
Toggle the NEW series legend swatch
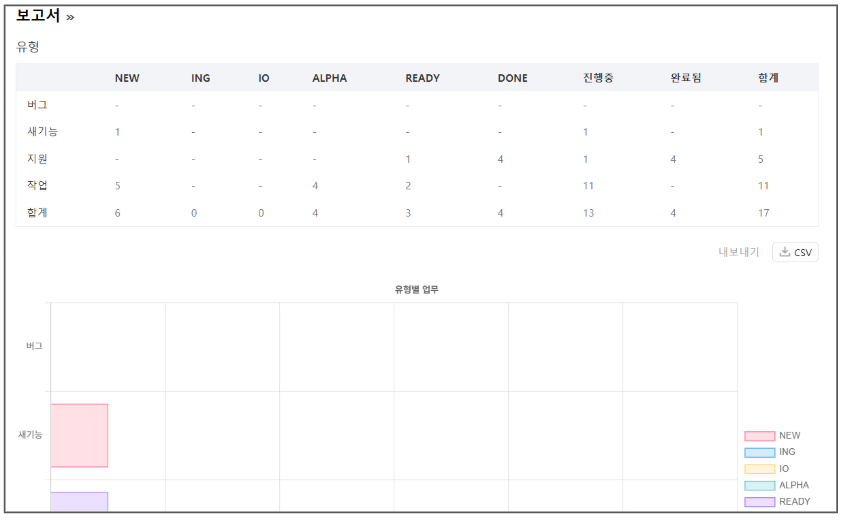pos(759,436)
